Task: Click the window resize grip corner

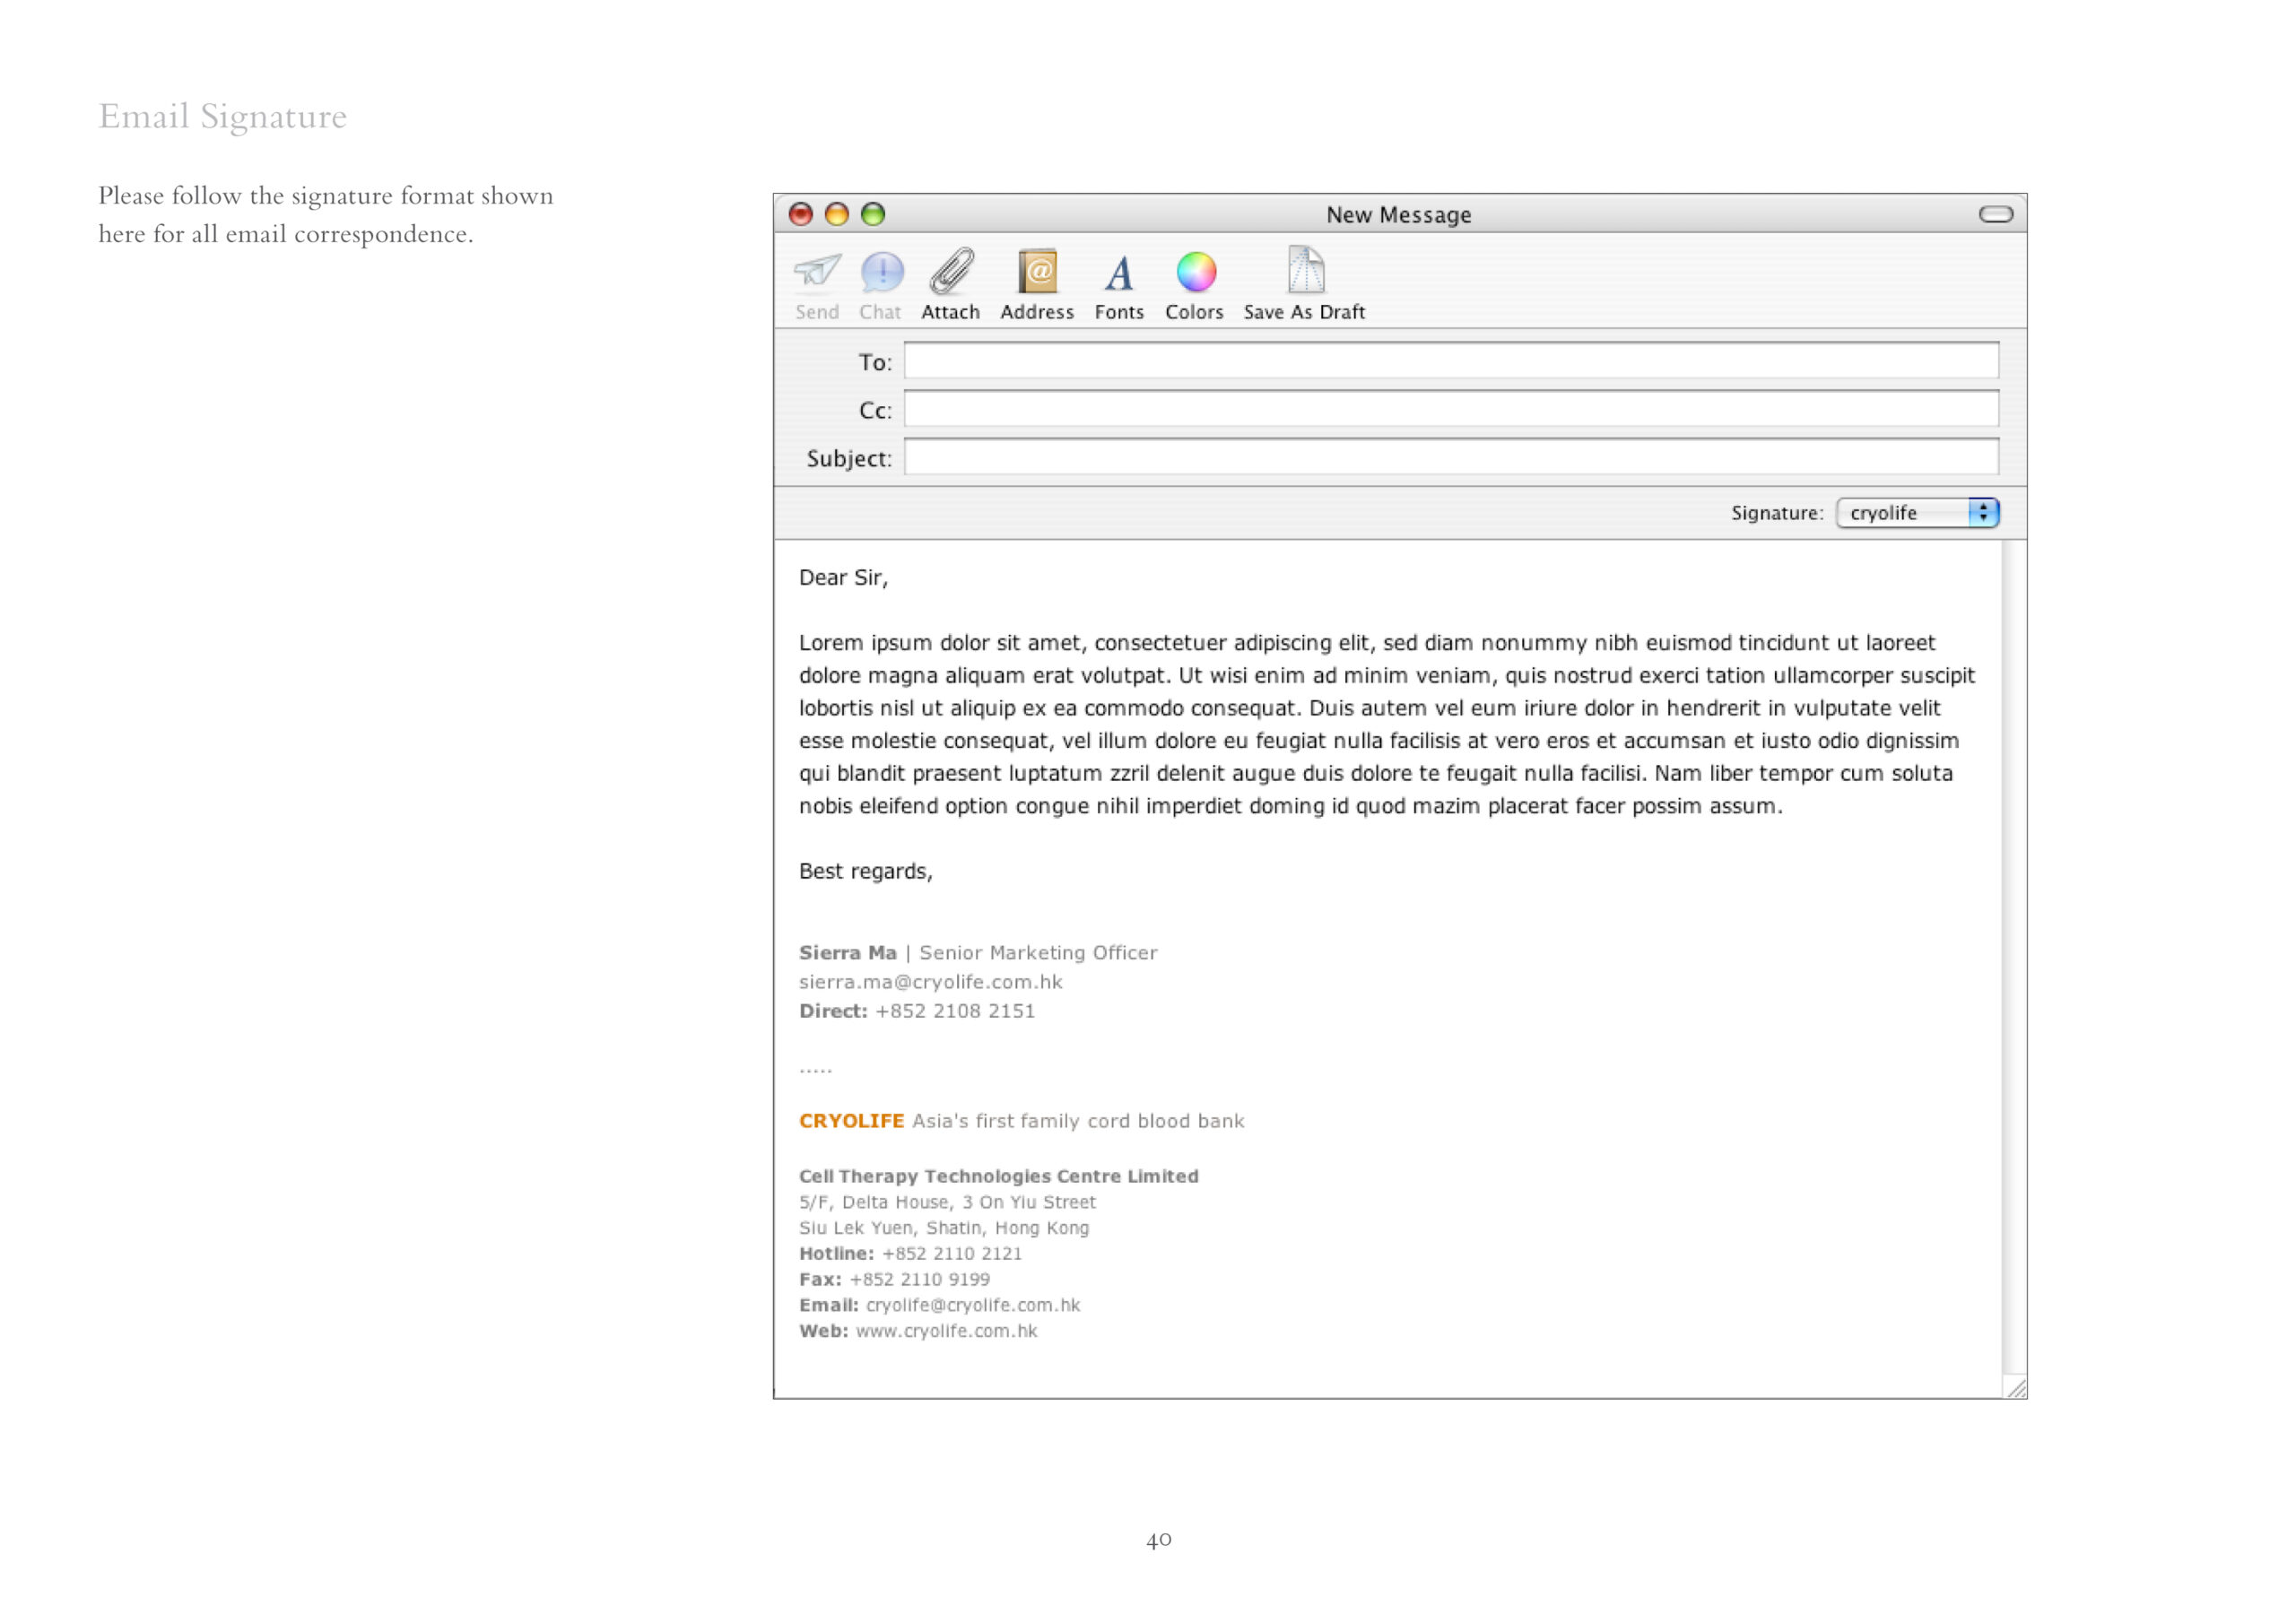Action: point(2016,1388)
